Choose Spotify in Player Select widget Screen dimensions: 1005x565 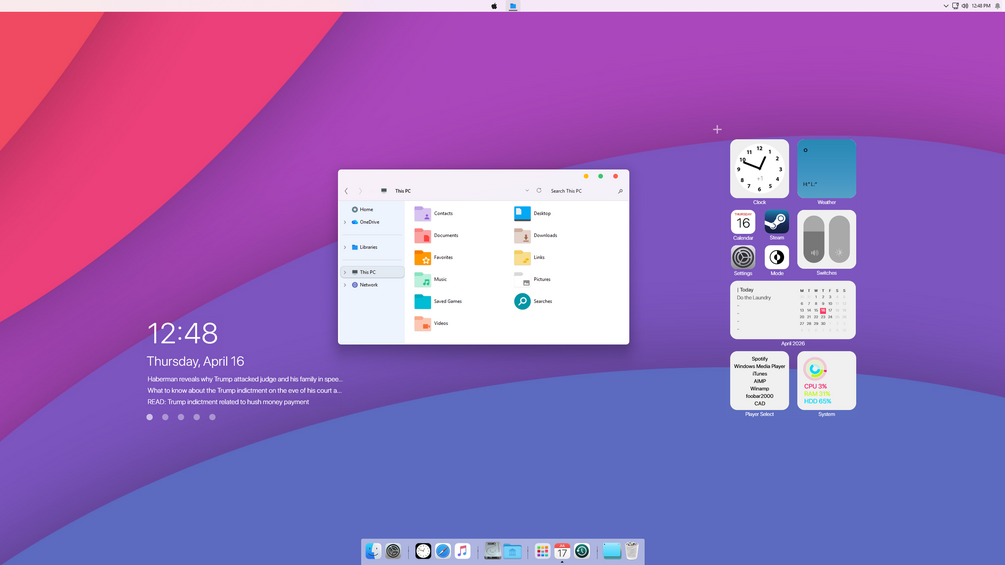click(x=760, y=359)
